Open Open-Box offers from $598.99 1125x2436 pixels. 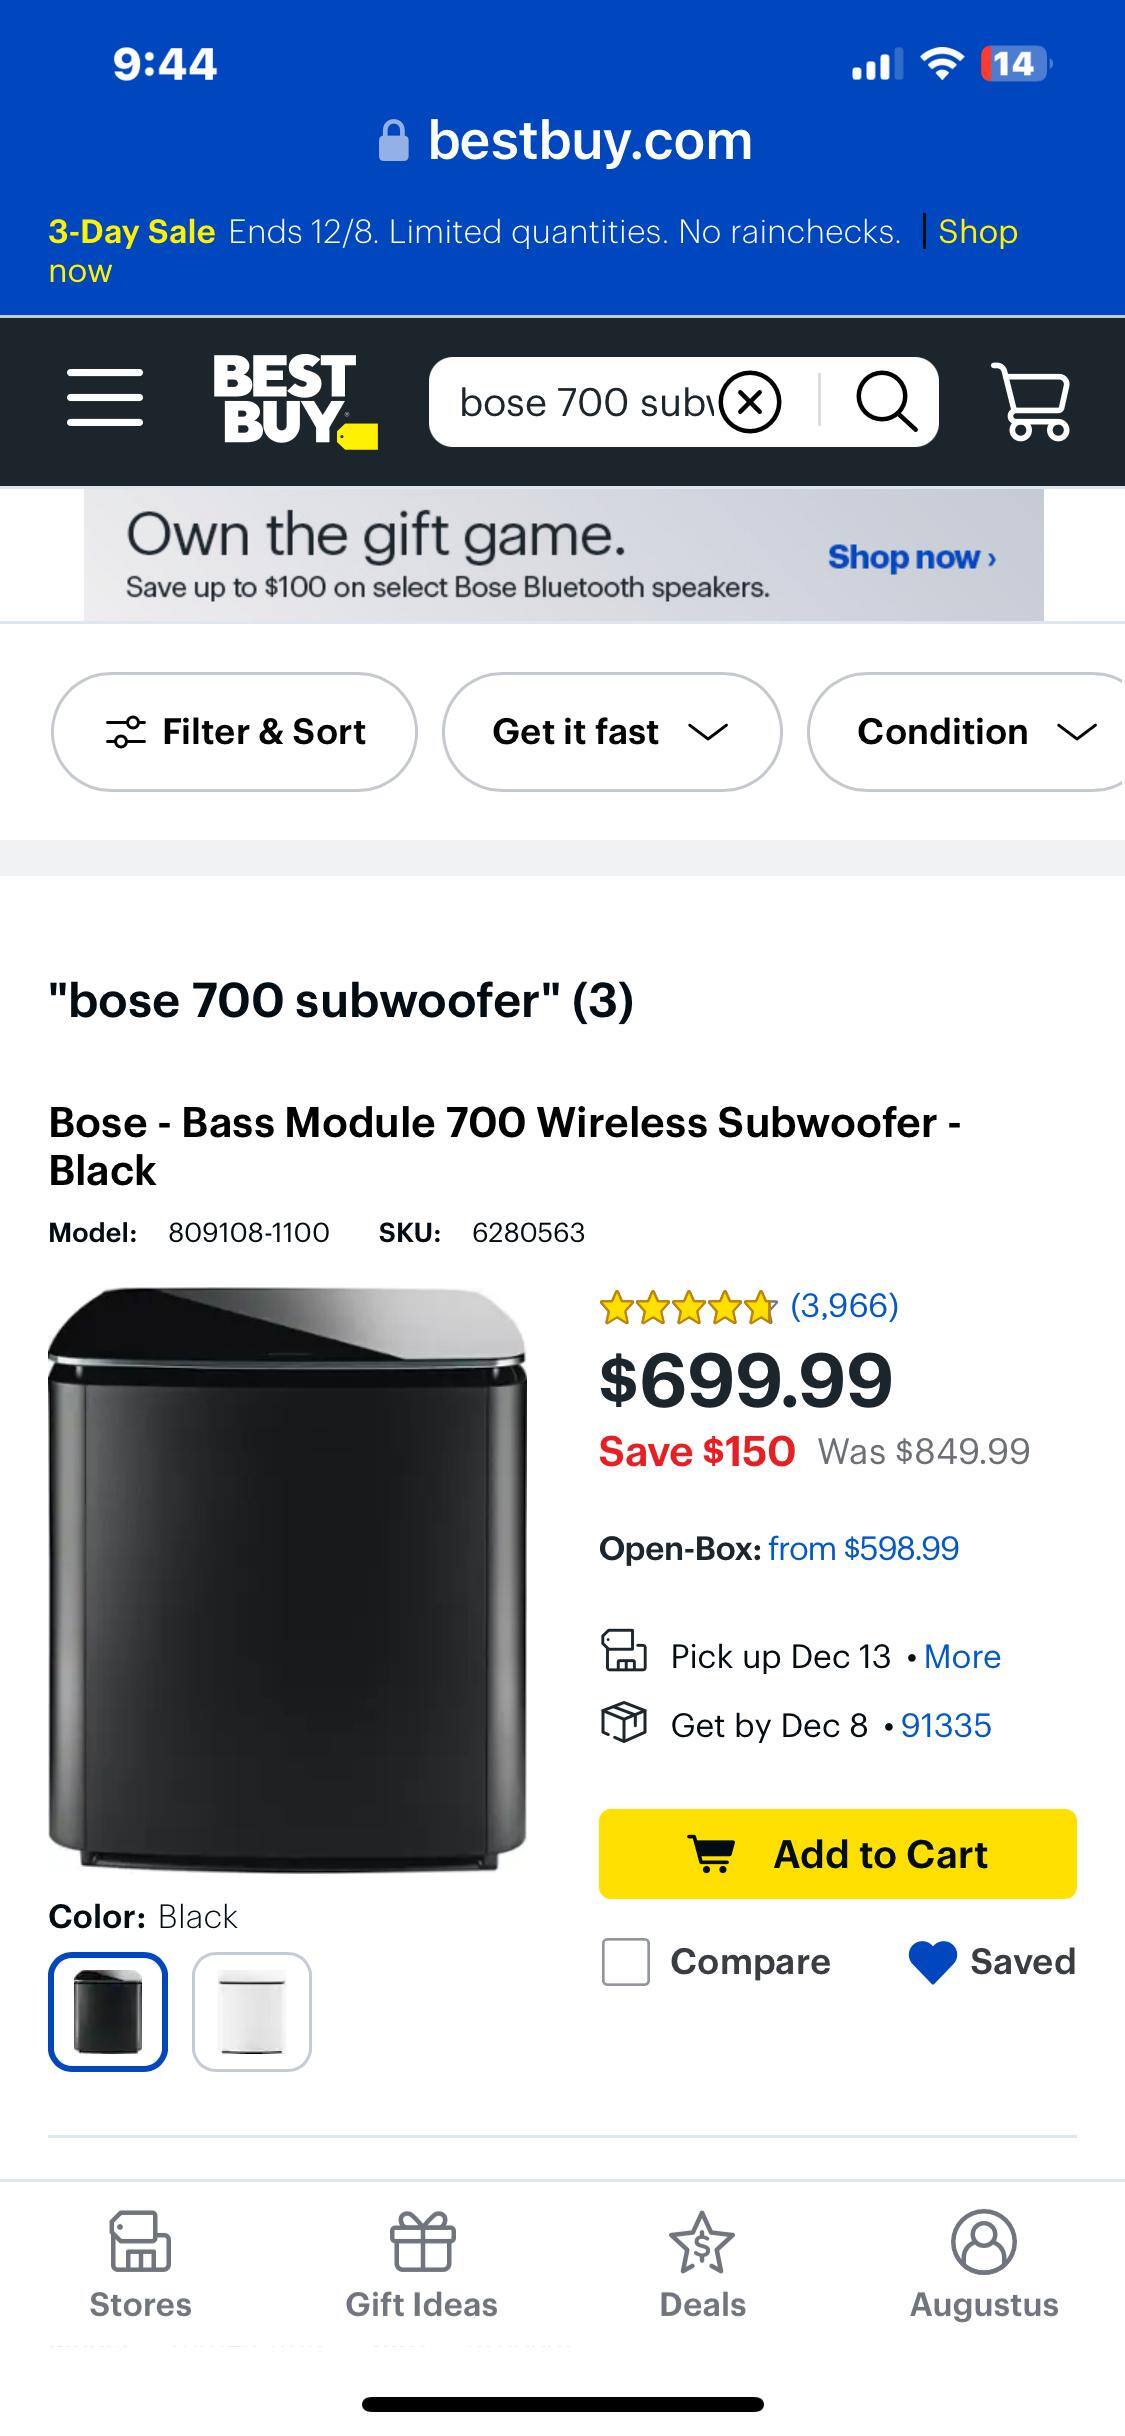point(862,1548)
